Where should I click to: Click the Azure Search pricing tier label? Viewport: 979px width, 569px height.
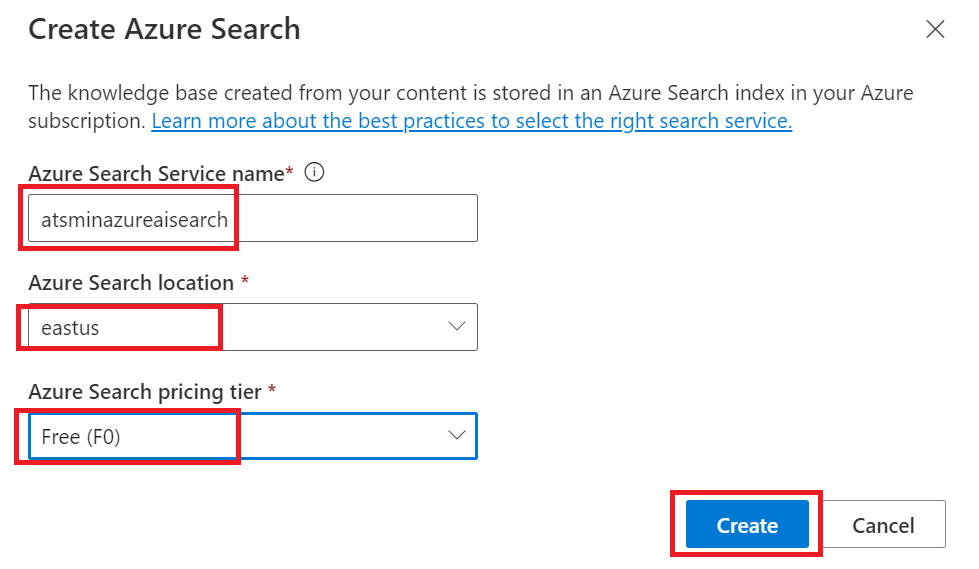point(145,392)
